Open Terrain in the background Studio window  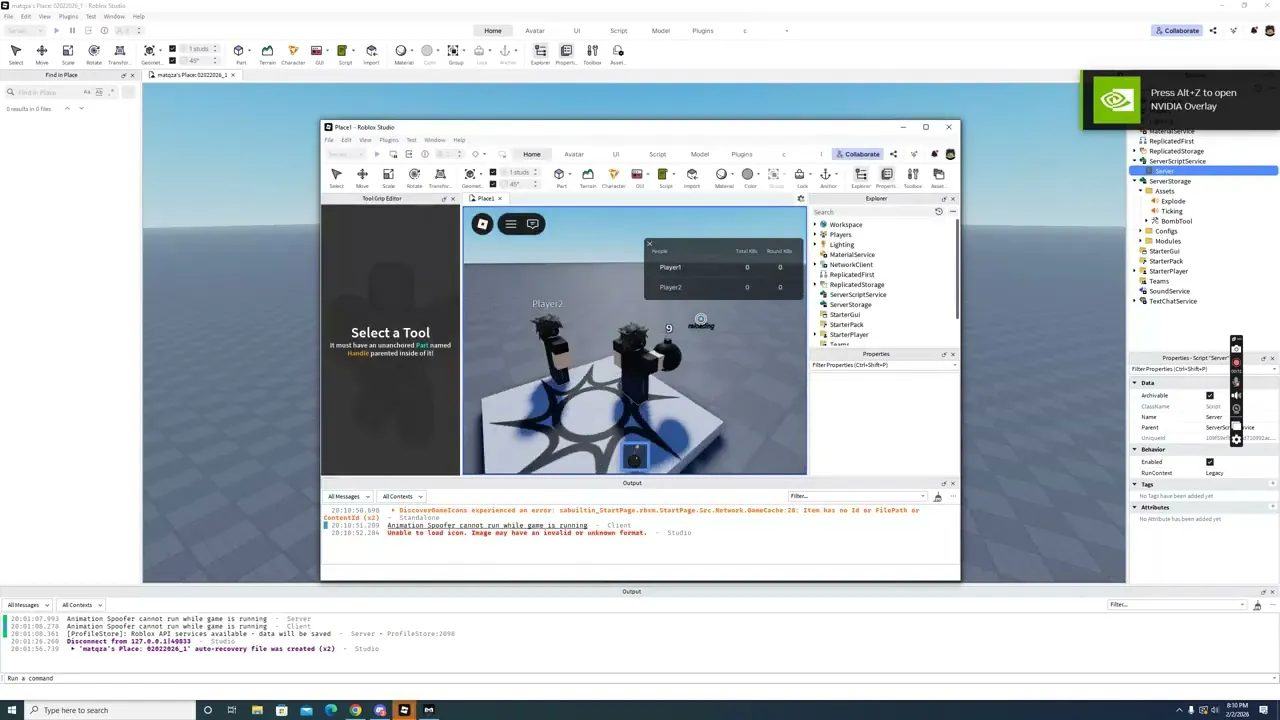(267, 54)
